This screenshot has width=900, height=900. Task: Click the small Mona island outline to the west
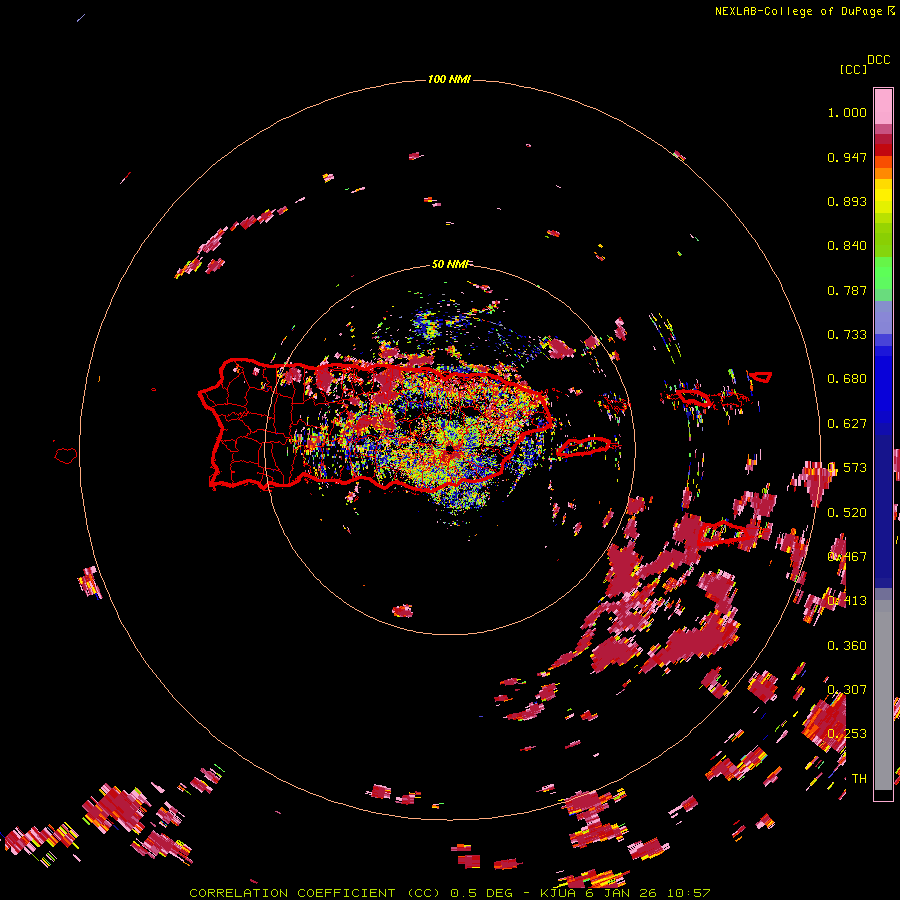coord(66,455)
